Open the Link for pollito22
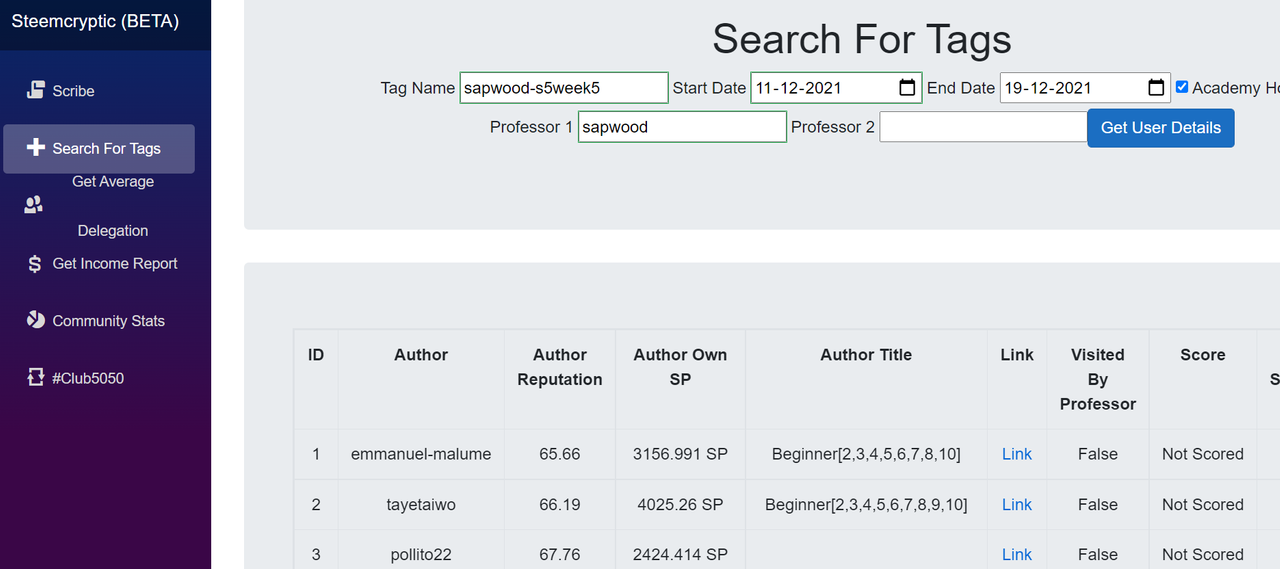The image size is (1280, 569). [x=1016, y=554]
